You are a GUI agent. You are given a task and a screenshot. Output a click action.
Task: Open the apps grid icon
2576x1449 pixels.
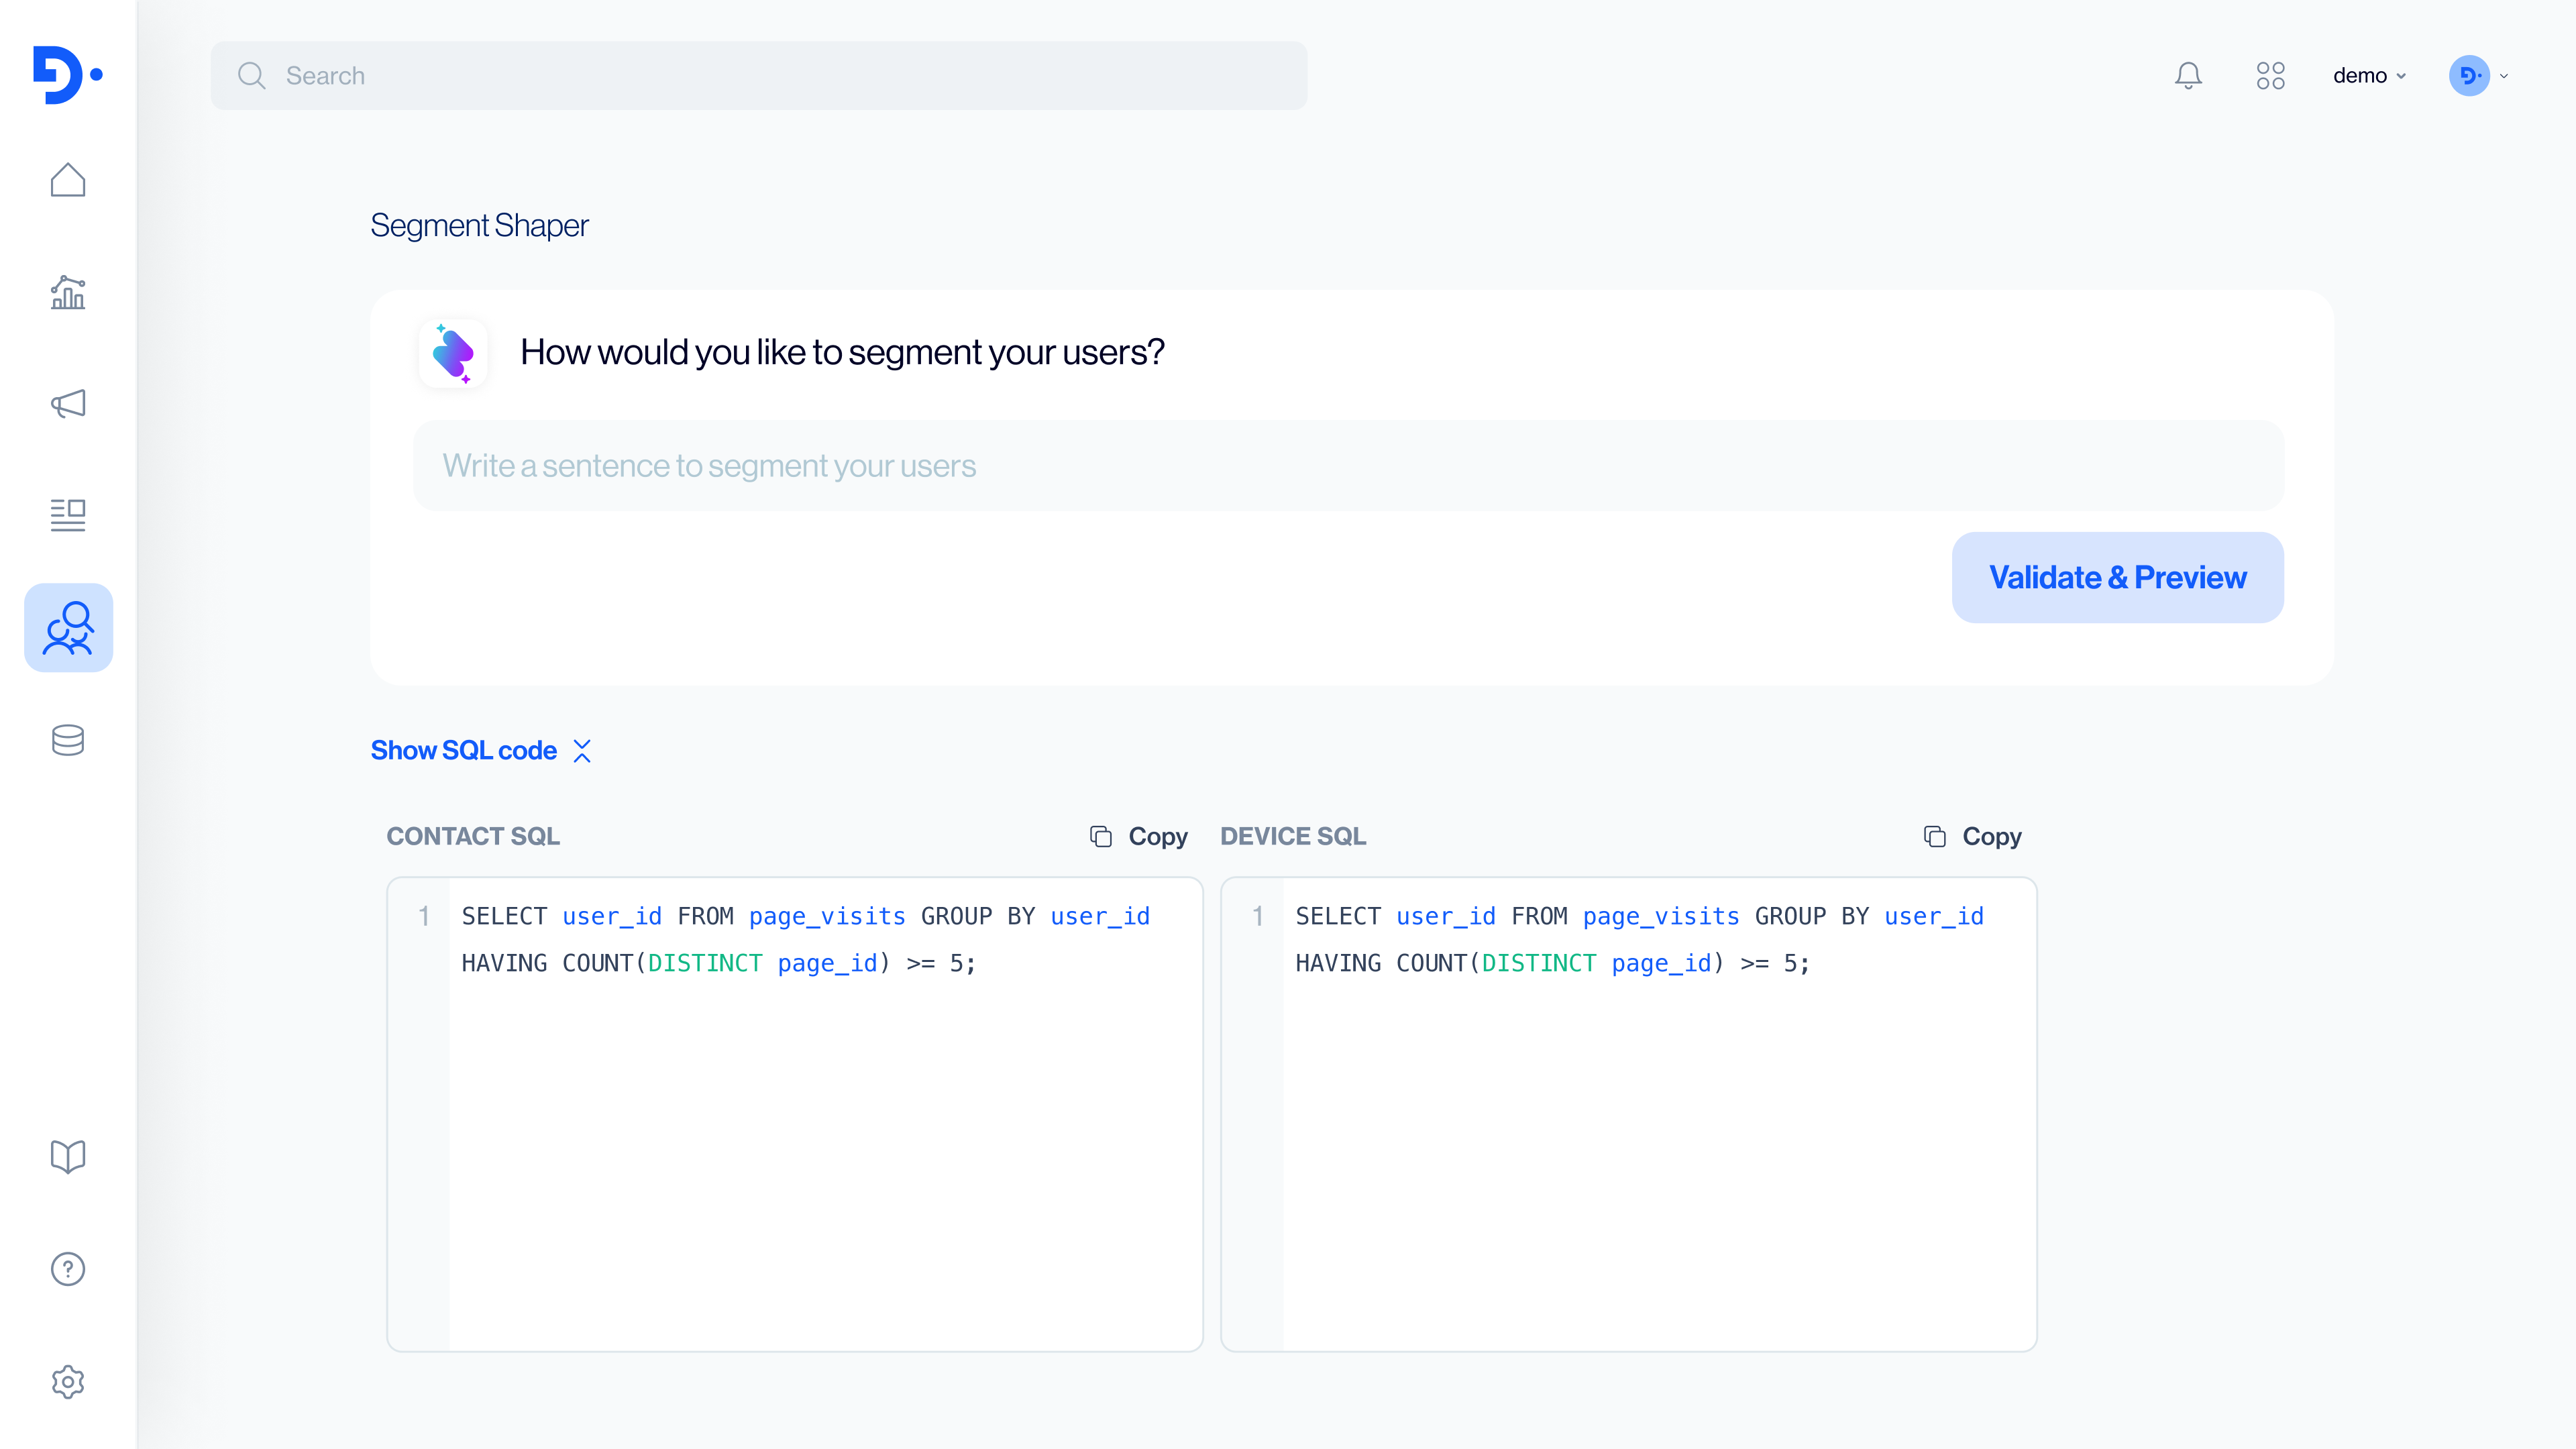point(2270,76)
